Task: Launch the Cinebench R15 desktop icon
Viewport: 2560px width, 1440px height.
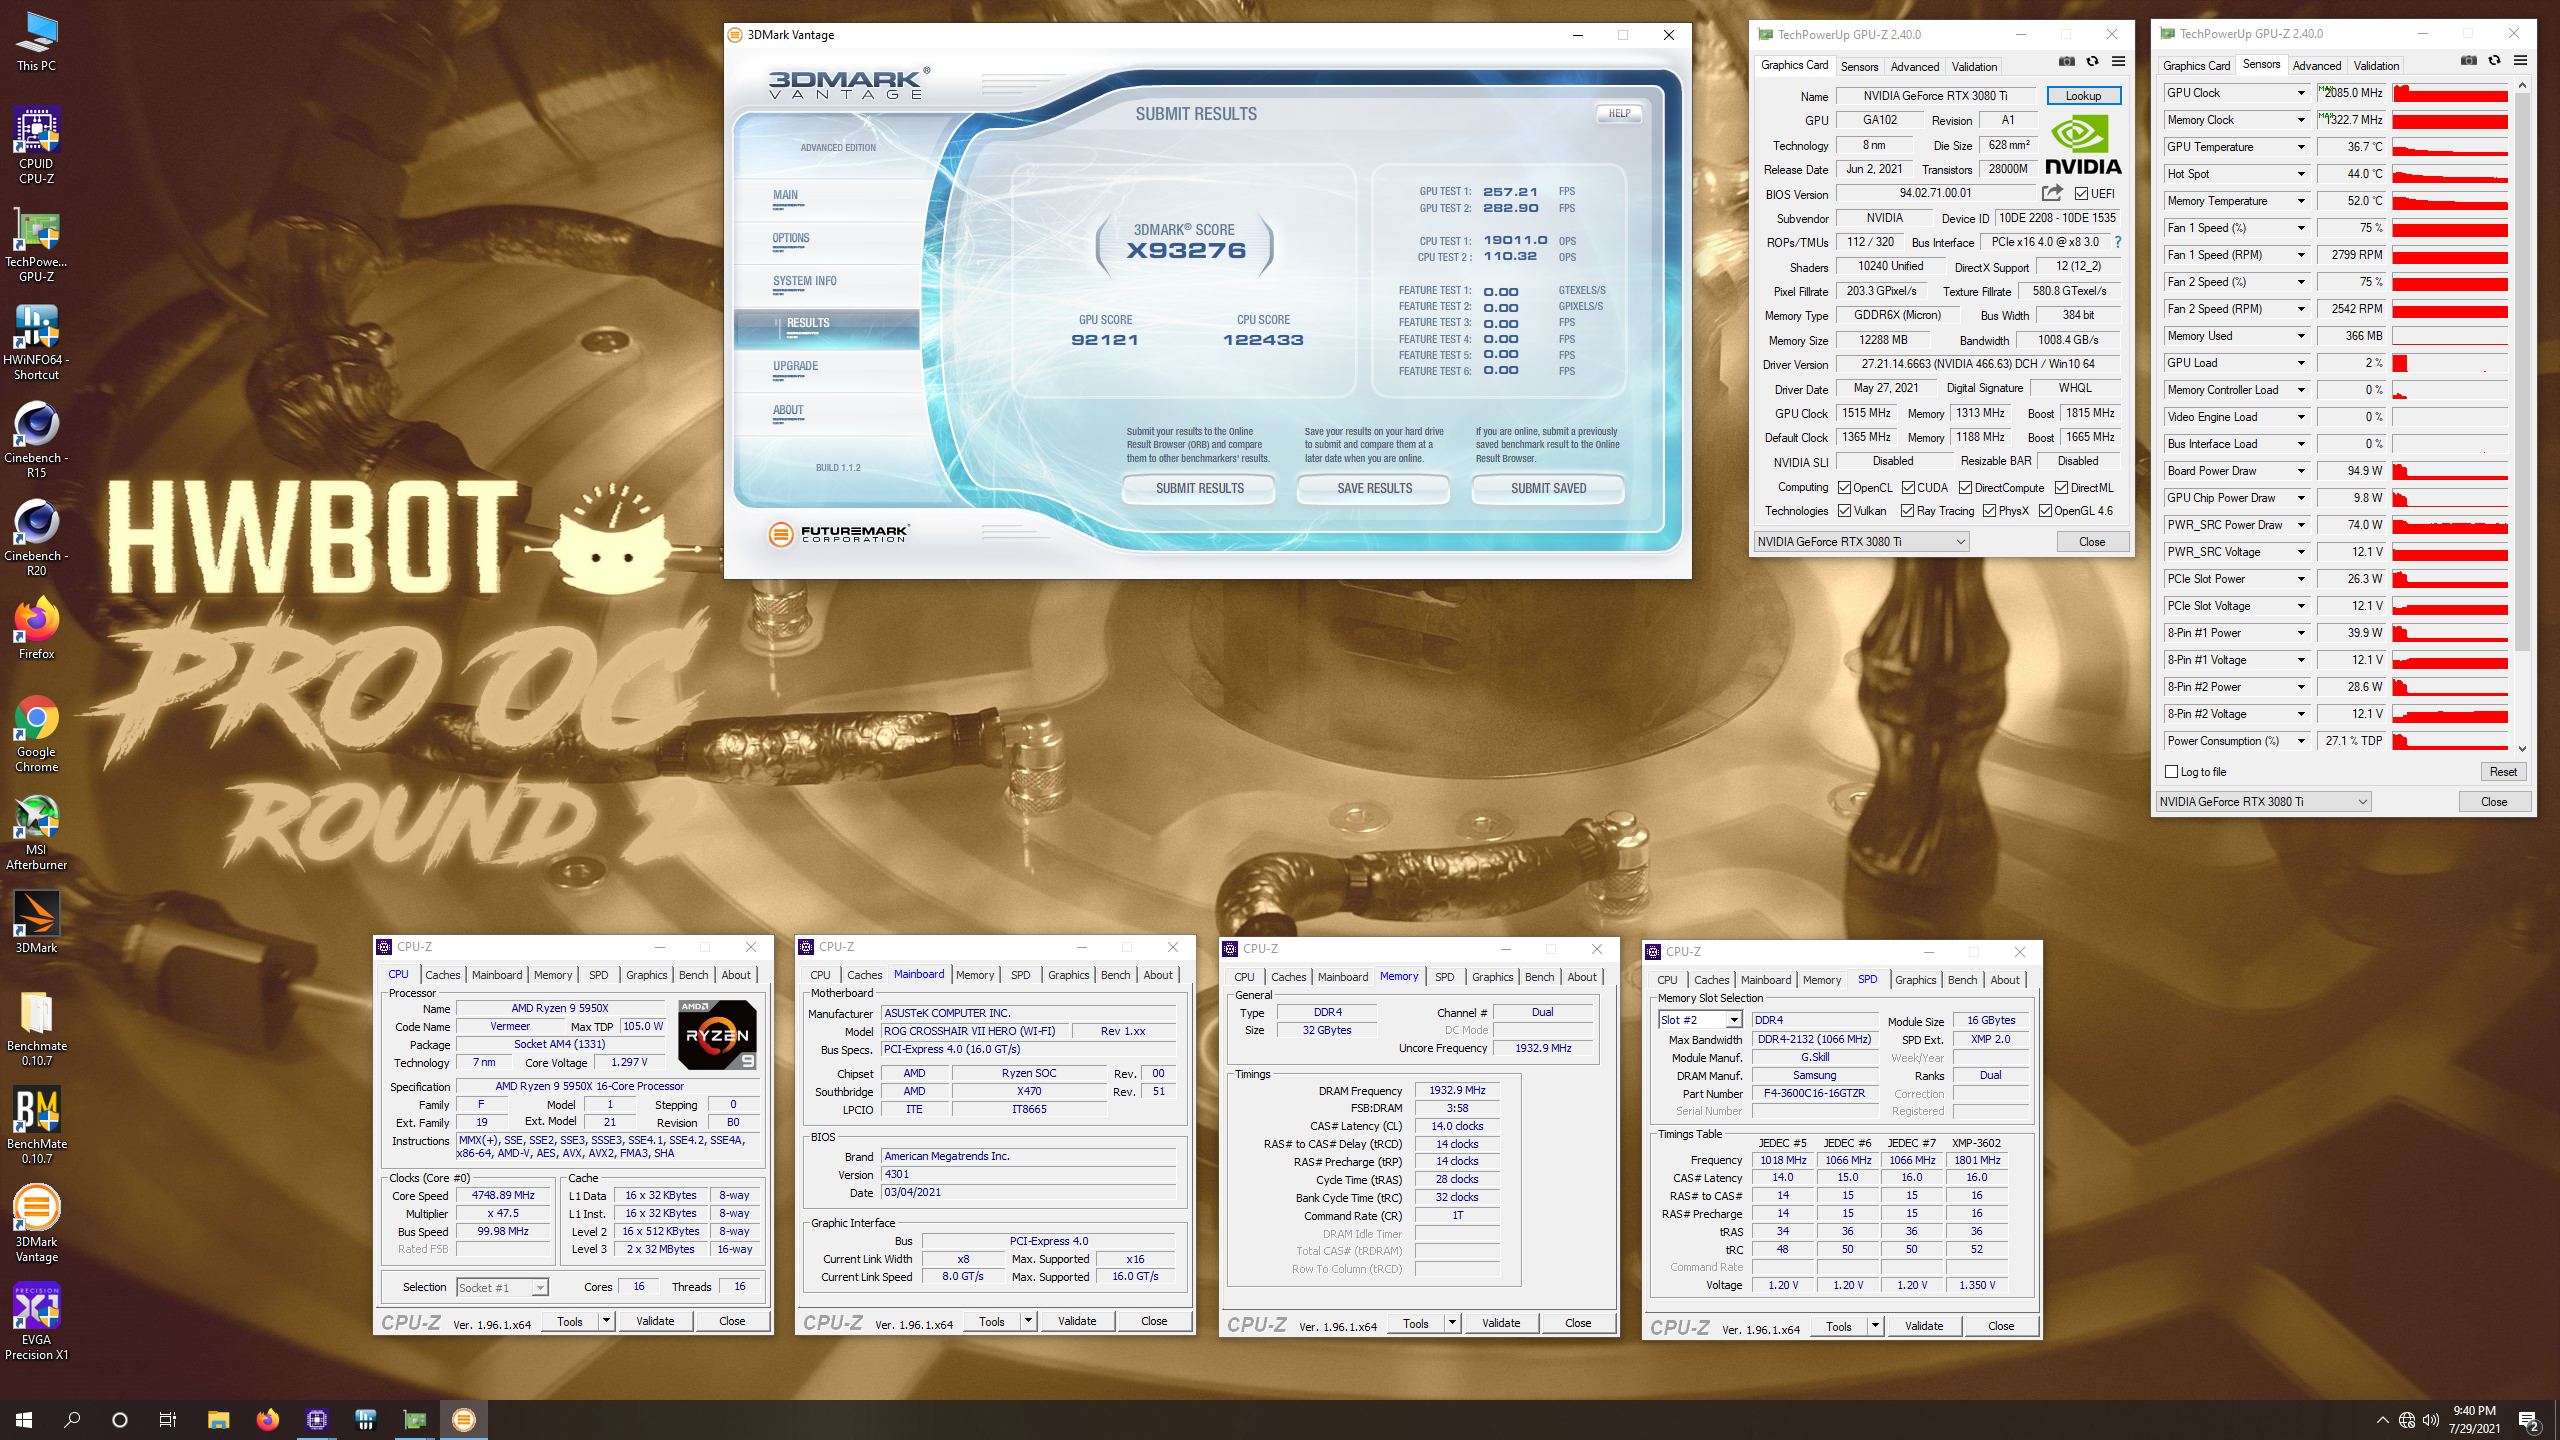Action: click(36, 439)
